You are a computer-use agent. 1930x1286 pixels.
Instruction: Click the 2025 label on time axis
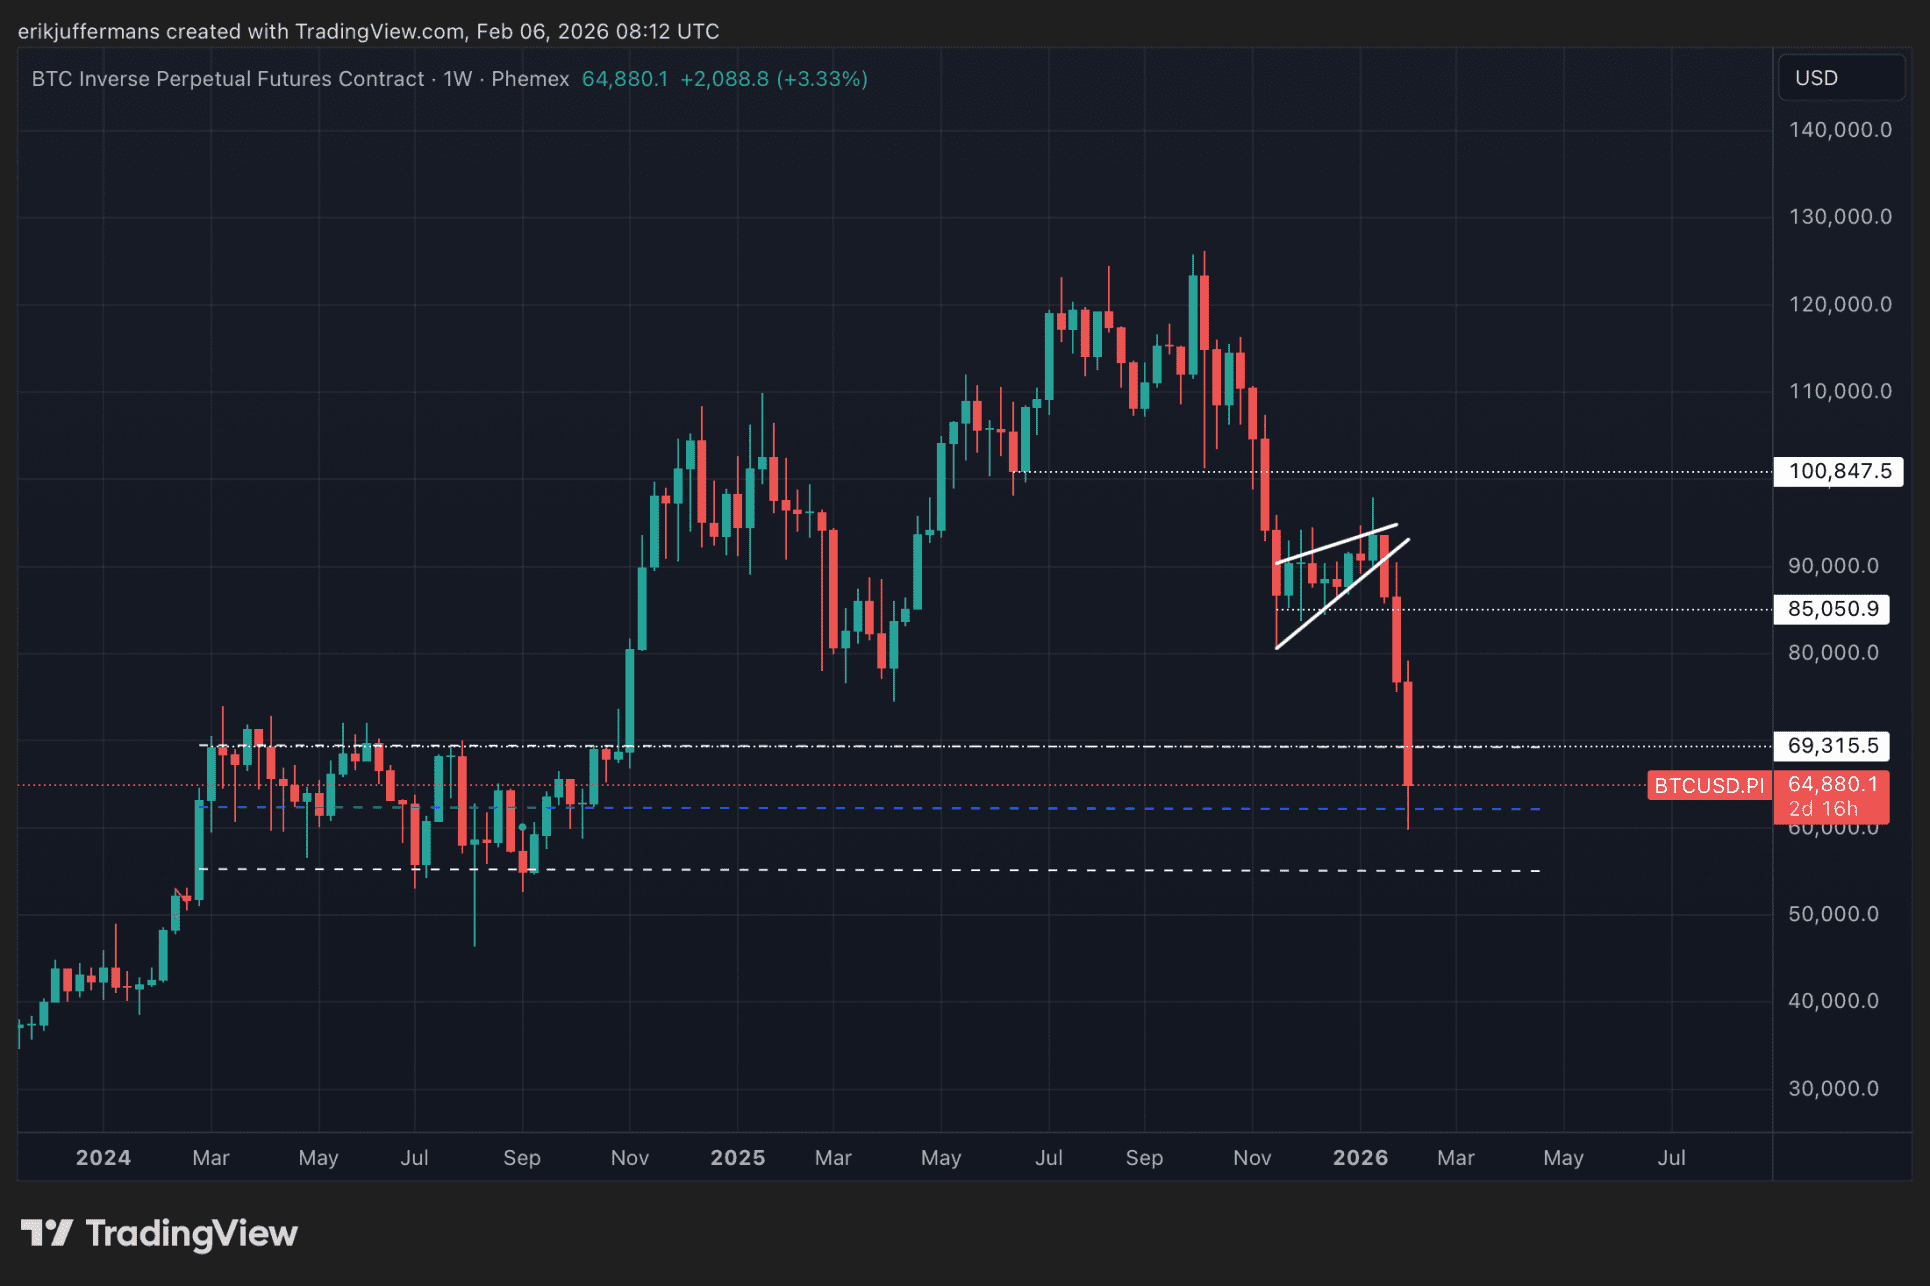click(x=737, y=1158)
